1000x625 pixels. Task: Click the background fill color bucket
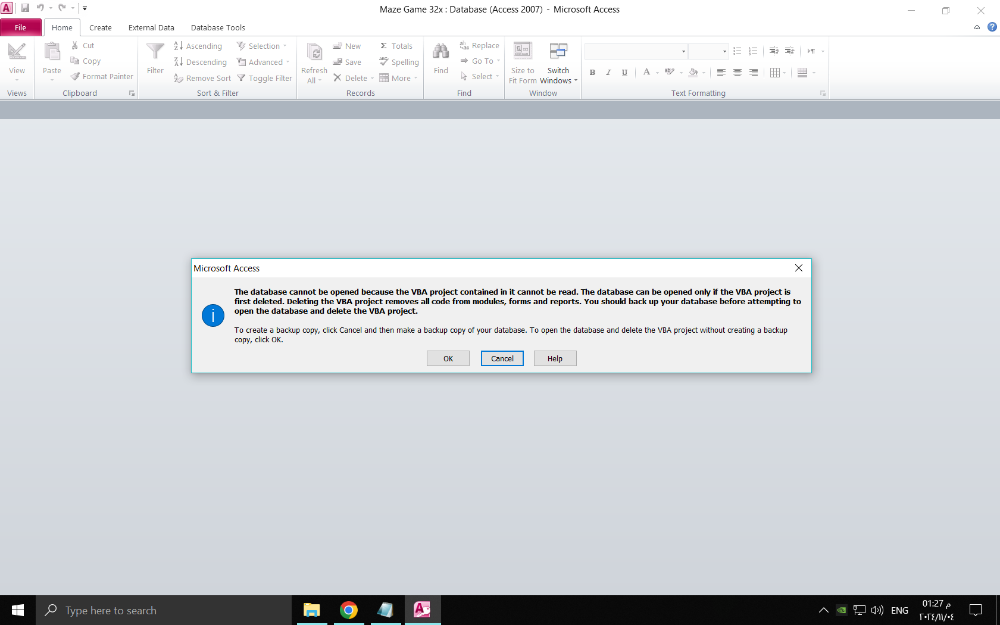pyautogui.click(x=693, y=72)
